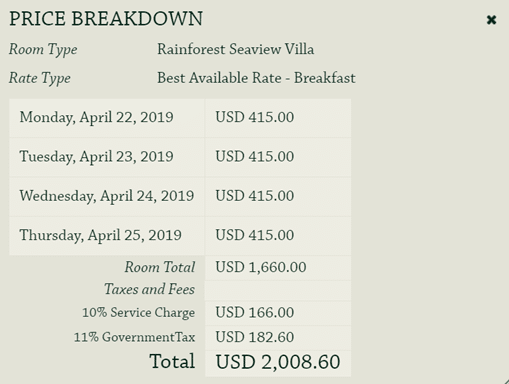Select the Wednesday, April 24, 2019 date cell
The image size is (509, 384).
107,196
